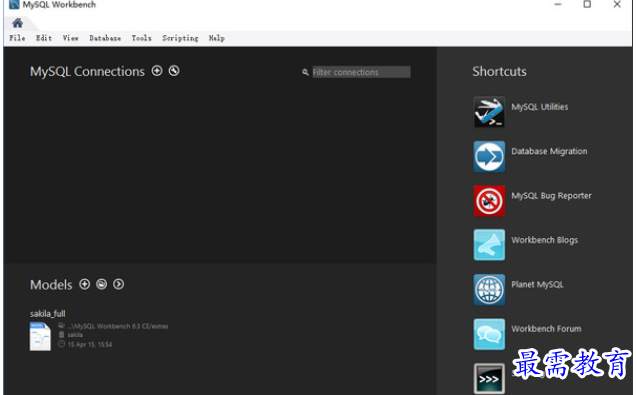The image size is (637, 395).
Task: Open the Workbench Forum chat icon
Action: coord(489,334)
